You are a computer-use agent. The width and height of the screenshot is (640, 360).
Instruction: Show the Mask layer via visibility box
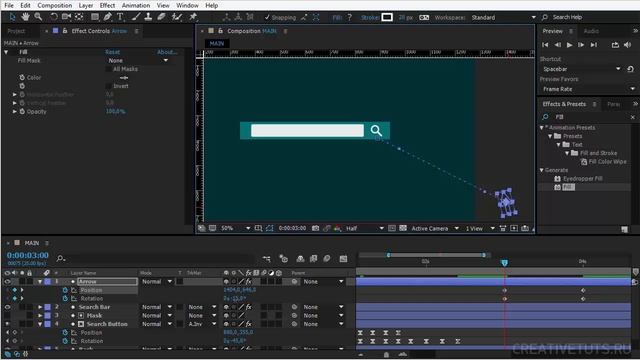click(7, 316)
